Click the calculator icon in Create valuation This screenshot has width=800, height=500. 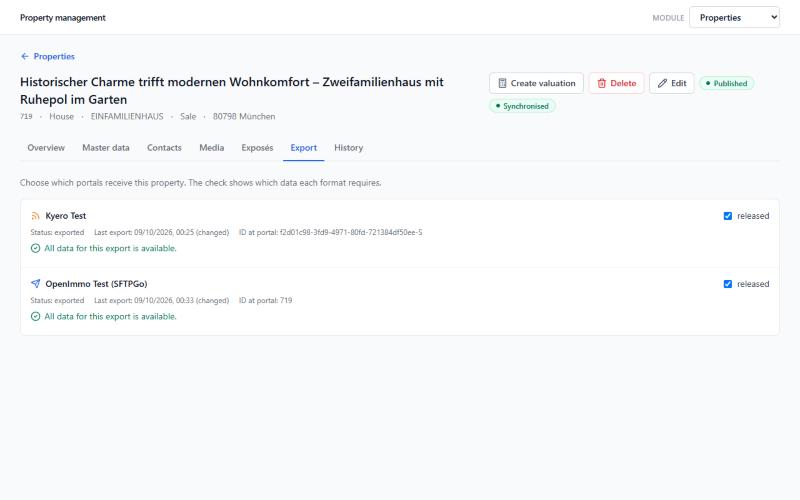(x=502, y=83)
